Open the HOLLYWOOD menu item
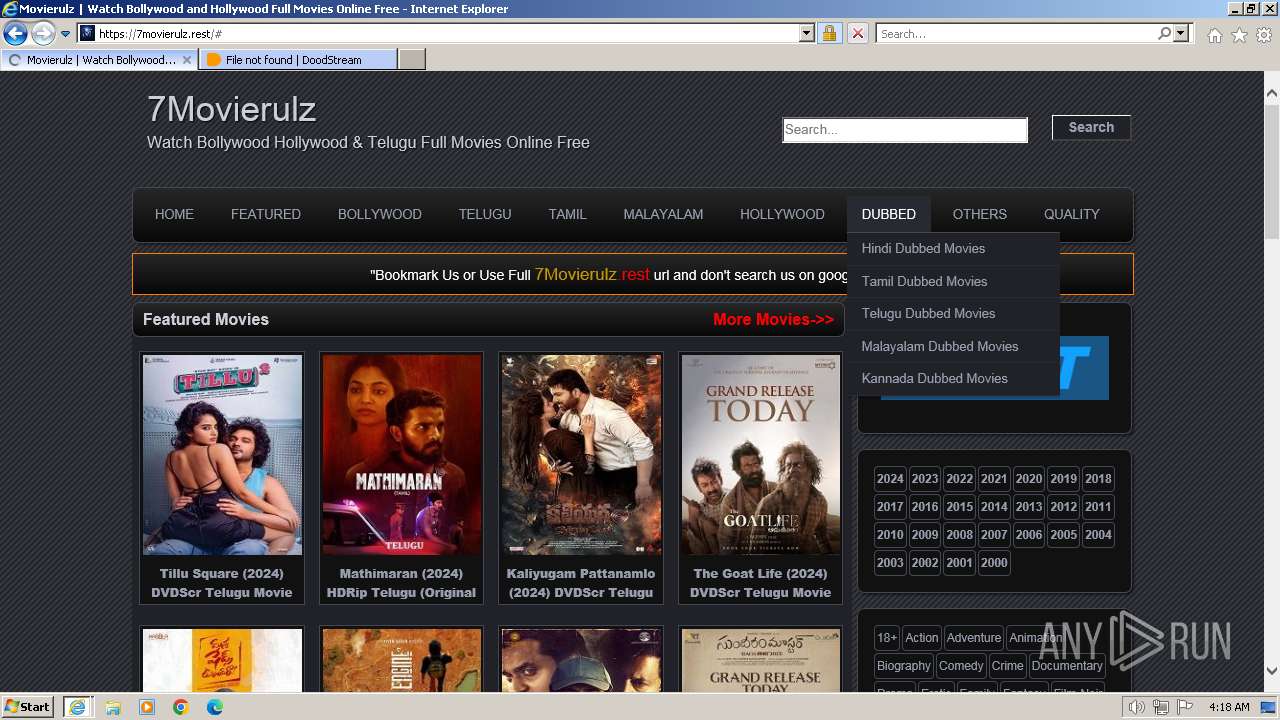 coord(782,214)
